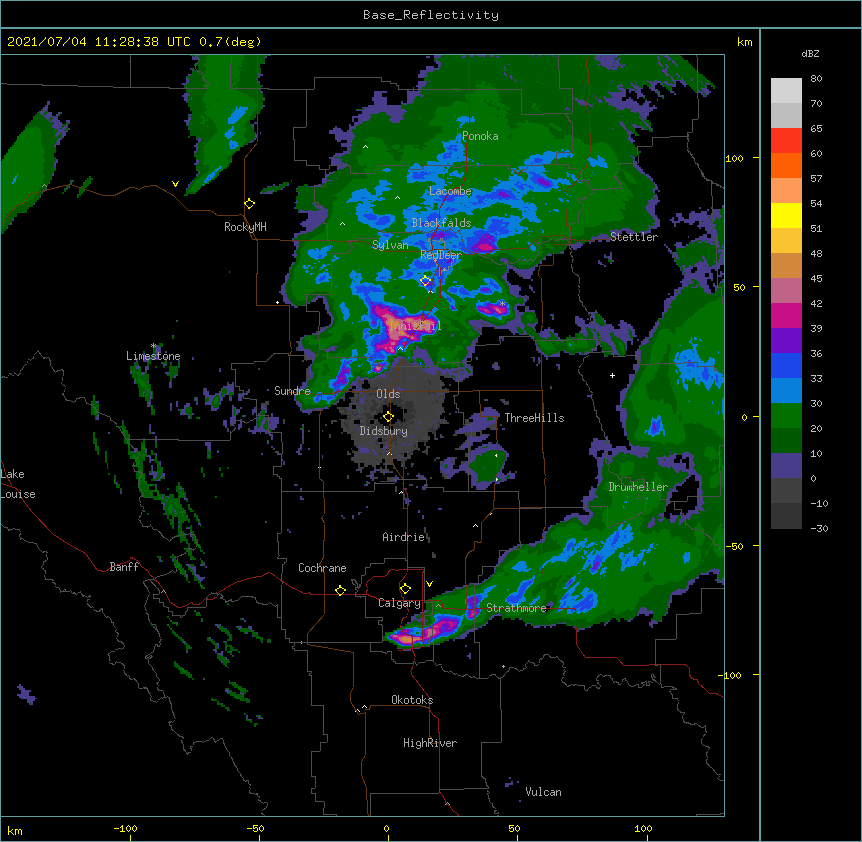Viewport: 862px width, 842px height.
Task: Click the -30 value at the legend bottom
Action: [x=819, y=529]
